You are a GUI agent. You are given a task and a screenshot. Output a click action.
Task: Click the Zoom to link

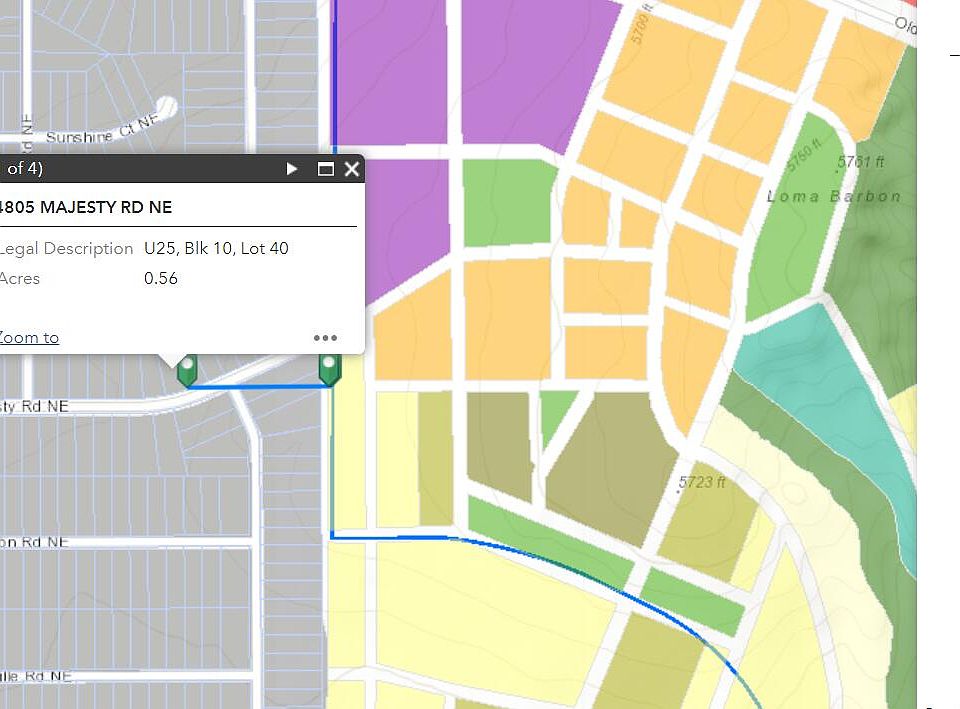28,338
